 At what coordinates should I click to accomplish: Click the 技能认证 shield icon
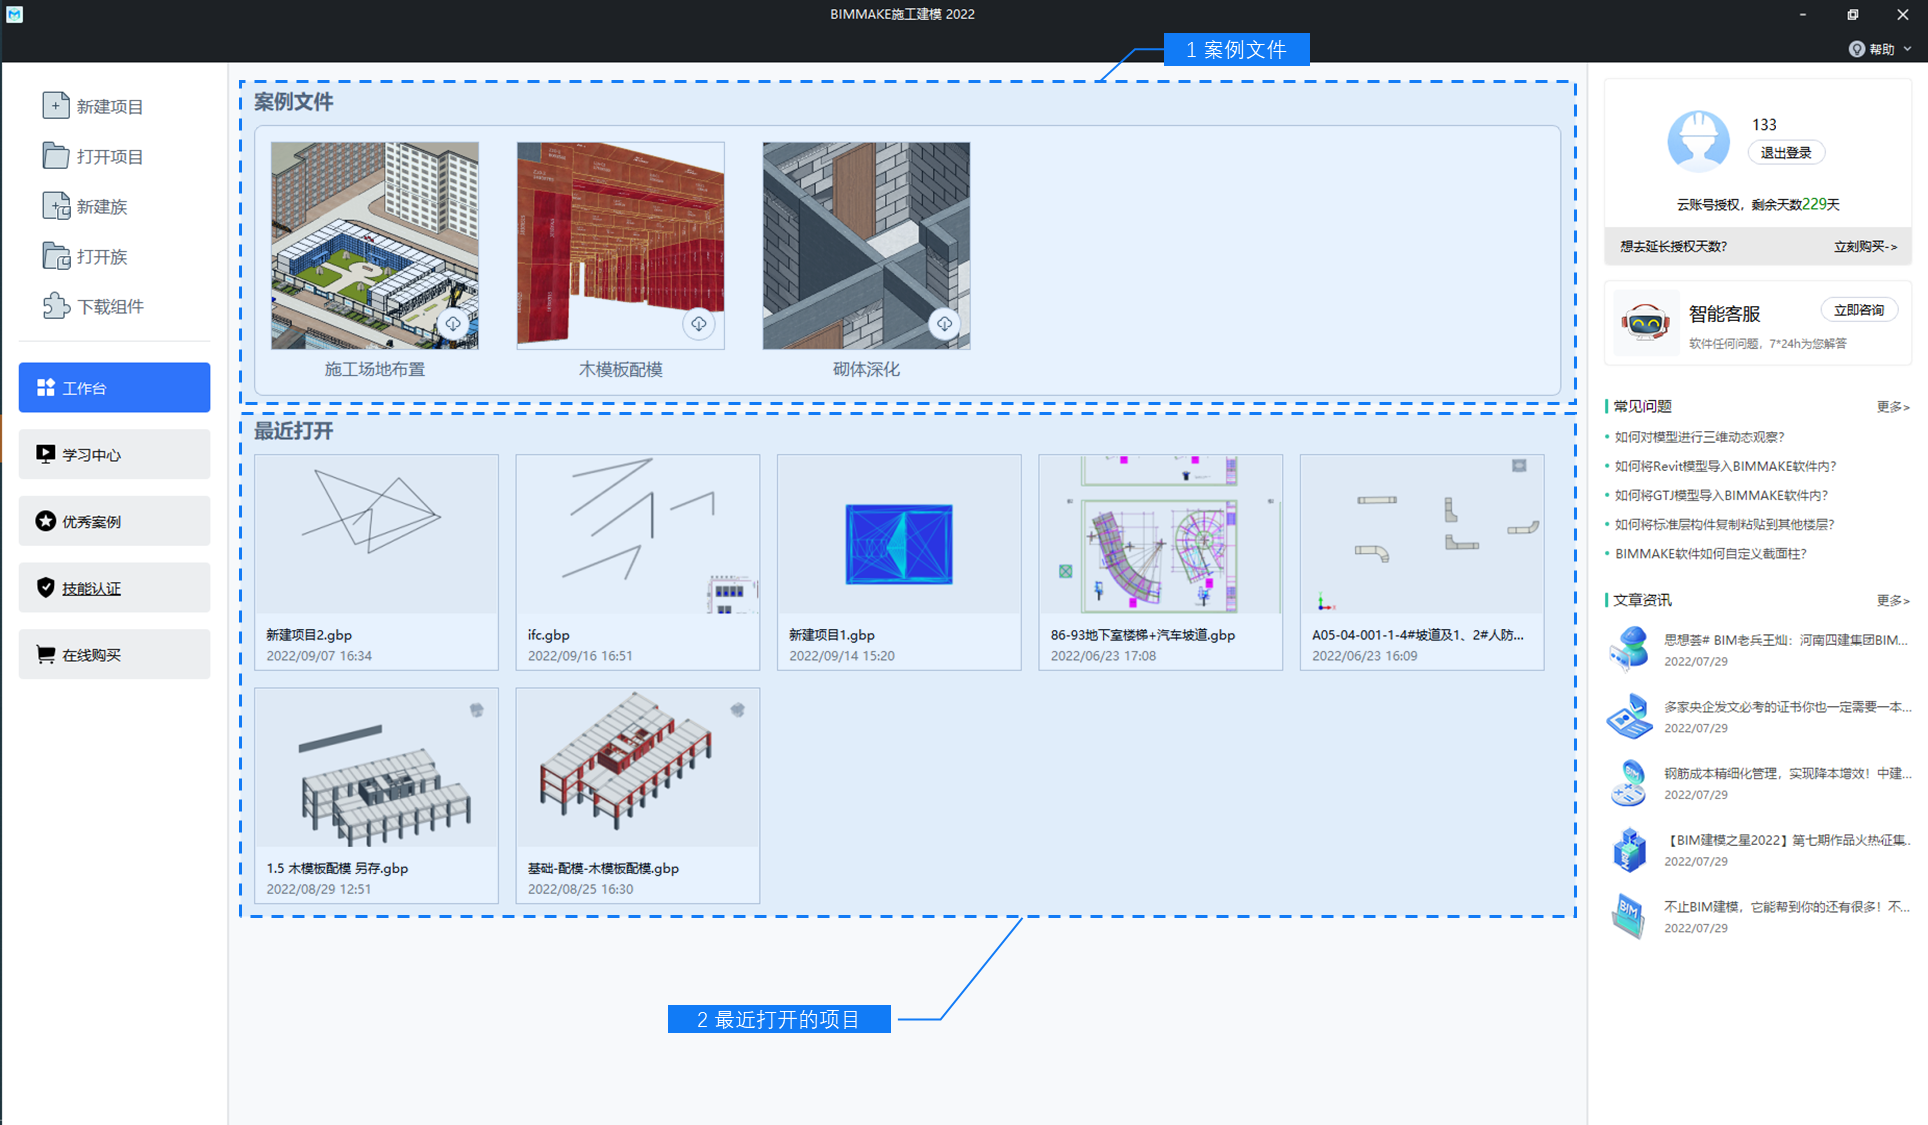(x=45, y=588)
